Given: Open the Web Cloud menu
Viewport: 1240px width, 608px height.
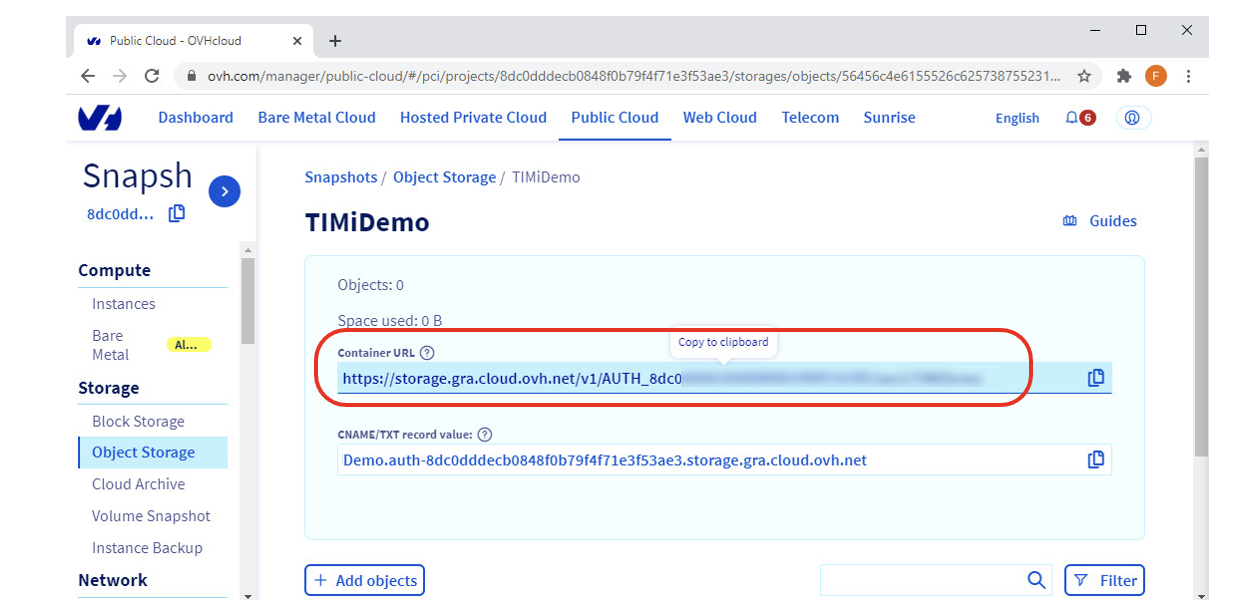Looking at the screenshot, I should coord(719,118).
